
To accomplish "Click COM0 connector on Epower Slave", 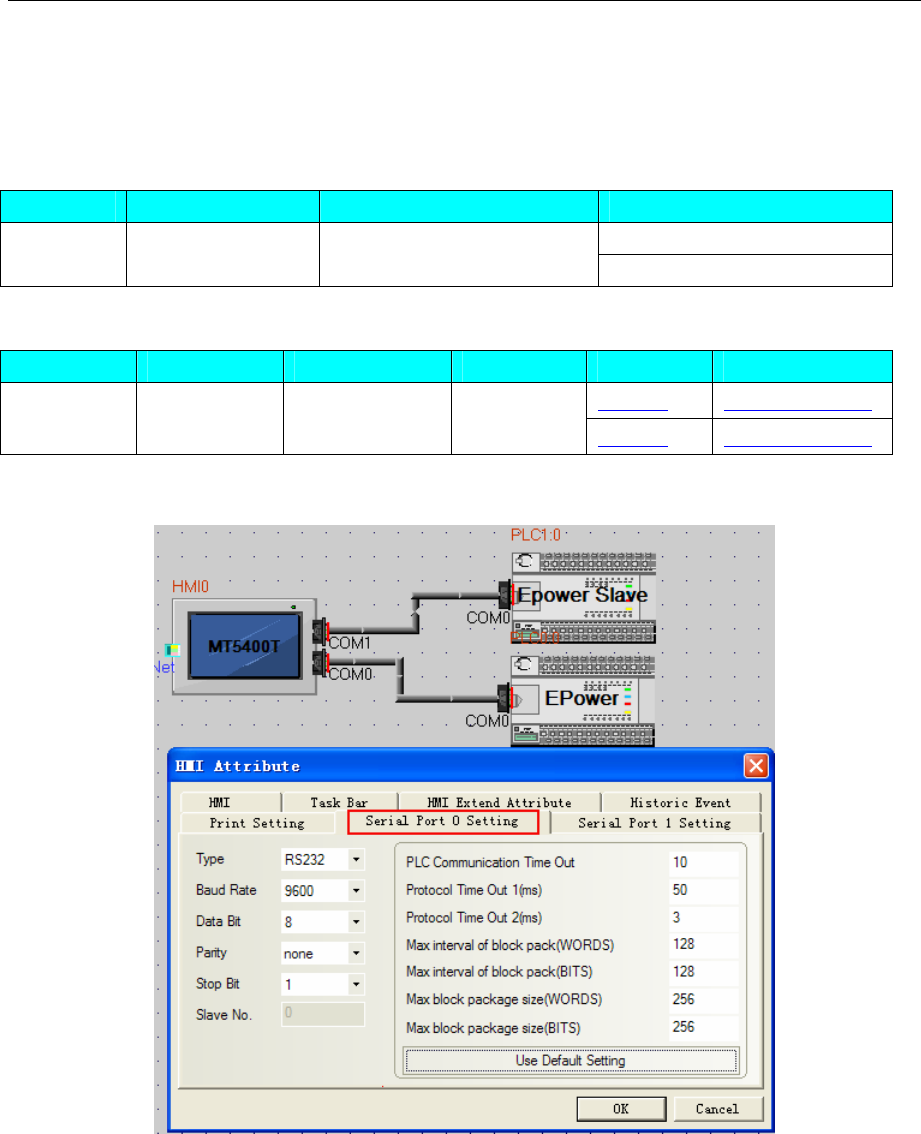I will click(505, 596).
